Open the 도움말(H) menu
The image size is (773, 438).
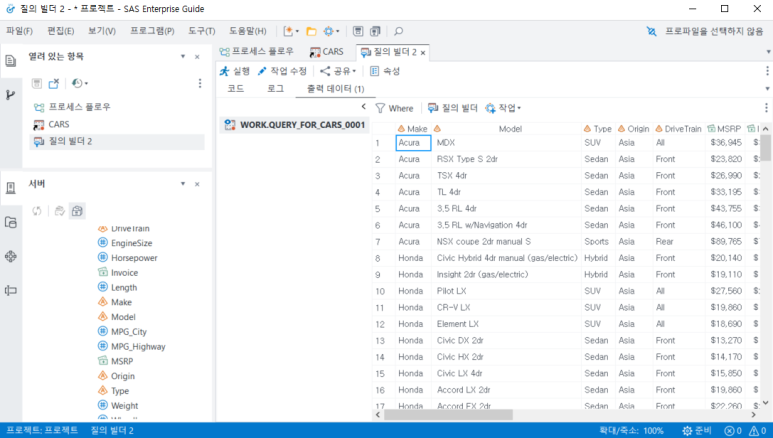(x=247, y=31)
